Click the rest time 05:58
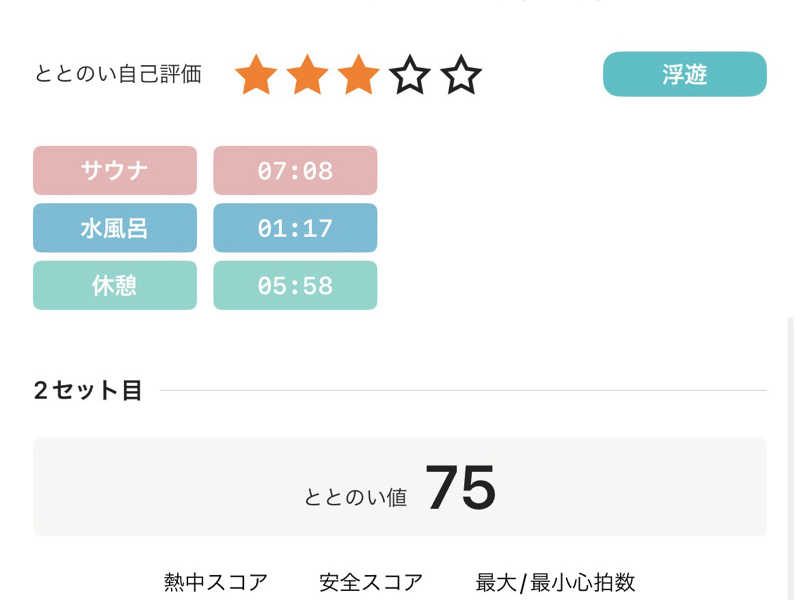The width and height of the screenshot is (800, 600). [x=295, y=285]
